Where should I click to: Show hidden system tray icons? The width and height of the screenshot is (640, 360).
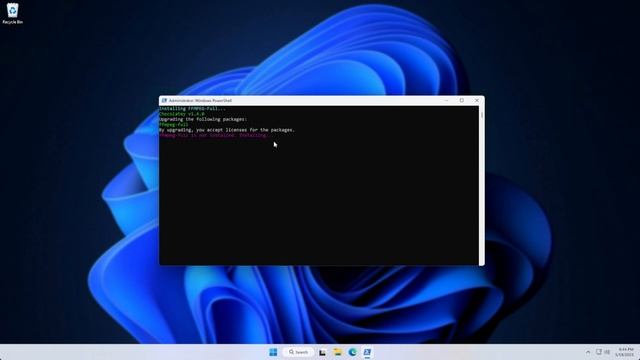coord(588,352)
